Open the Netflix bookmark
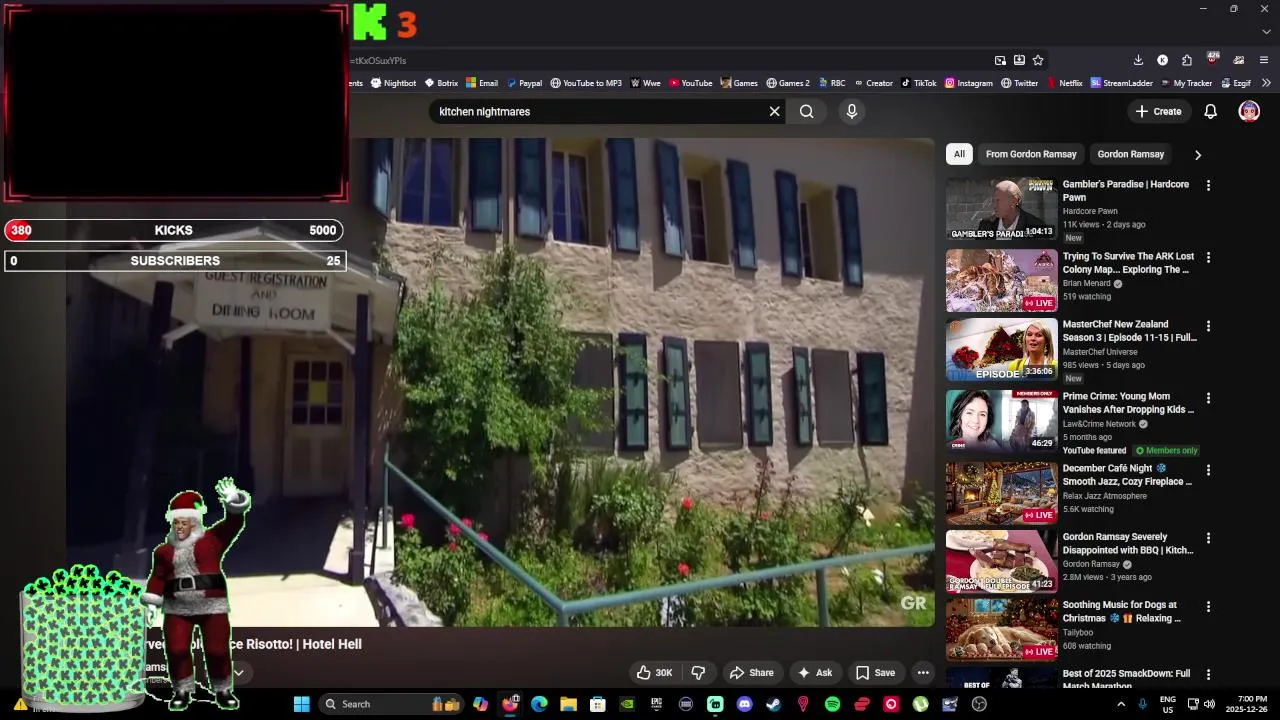Screen dimensions: 1280x720 [1064, 83]
